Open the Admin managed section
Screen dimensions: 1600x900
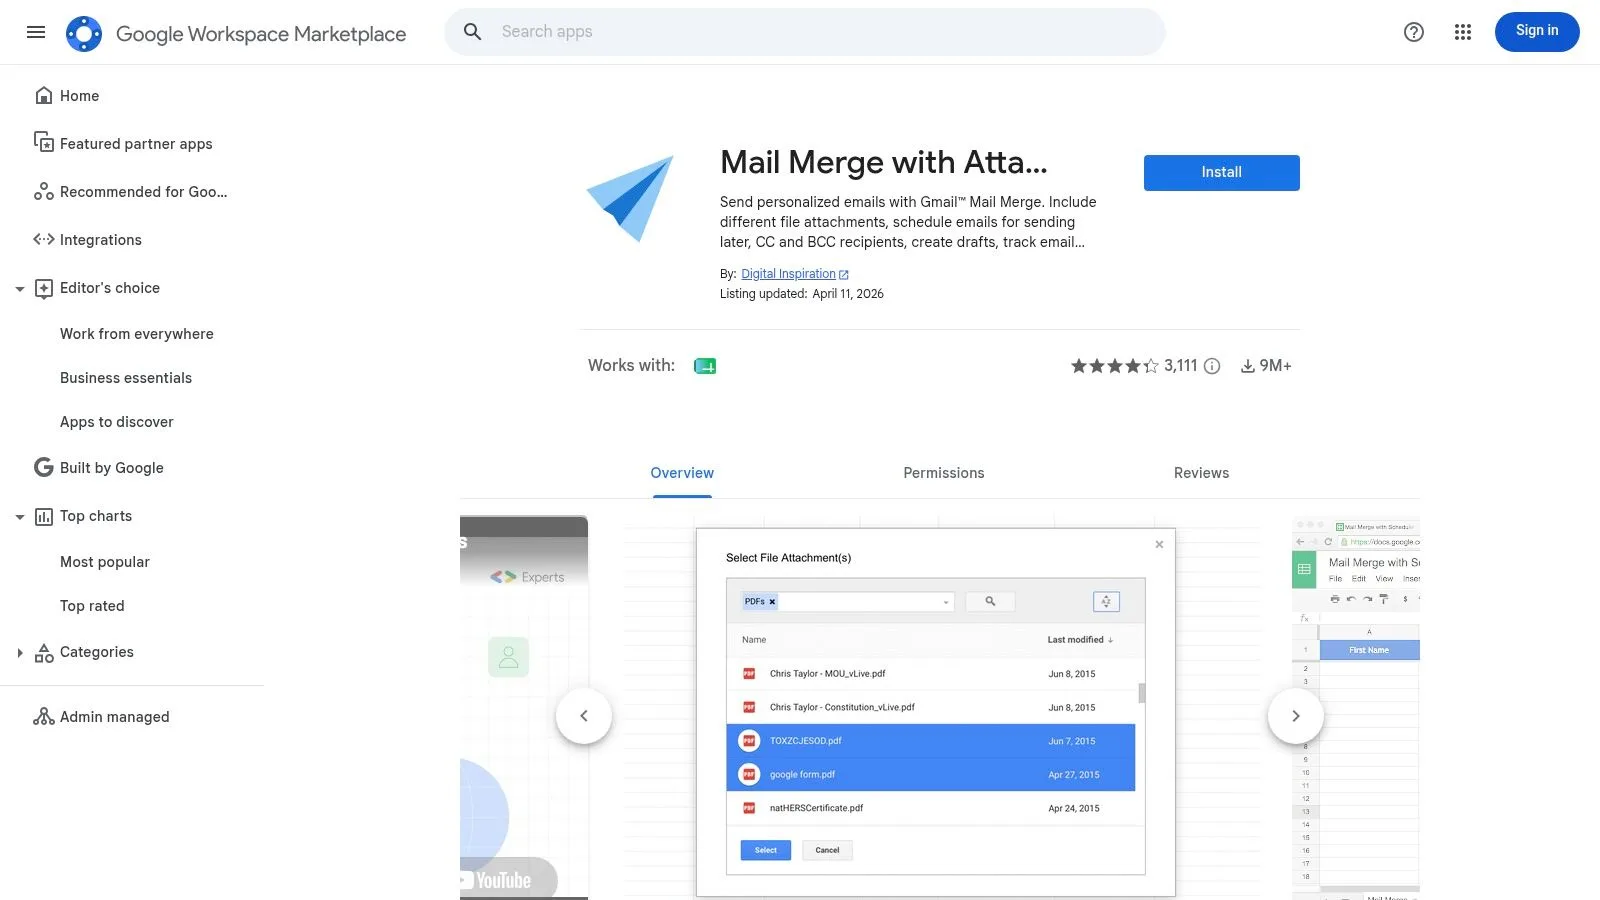point(115,717)
